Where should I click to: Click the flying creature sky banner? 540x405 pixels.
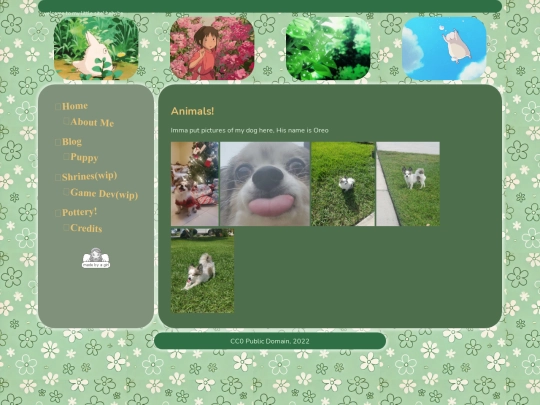(444, 49)
